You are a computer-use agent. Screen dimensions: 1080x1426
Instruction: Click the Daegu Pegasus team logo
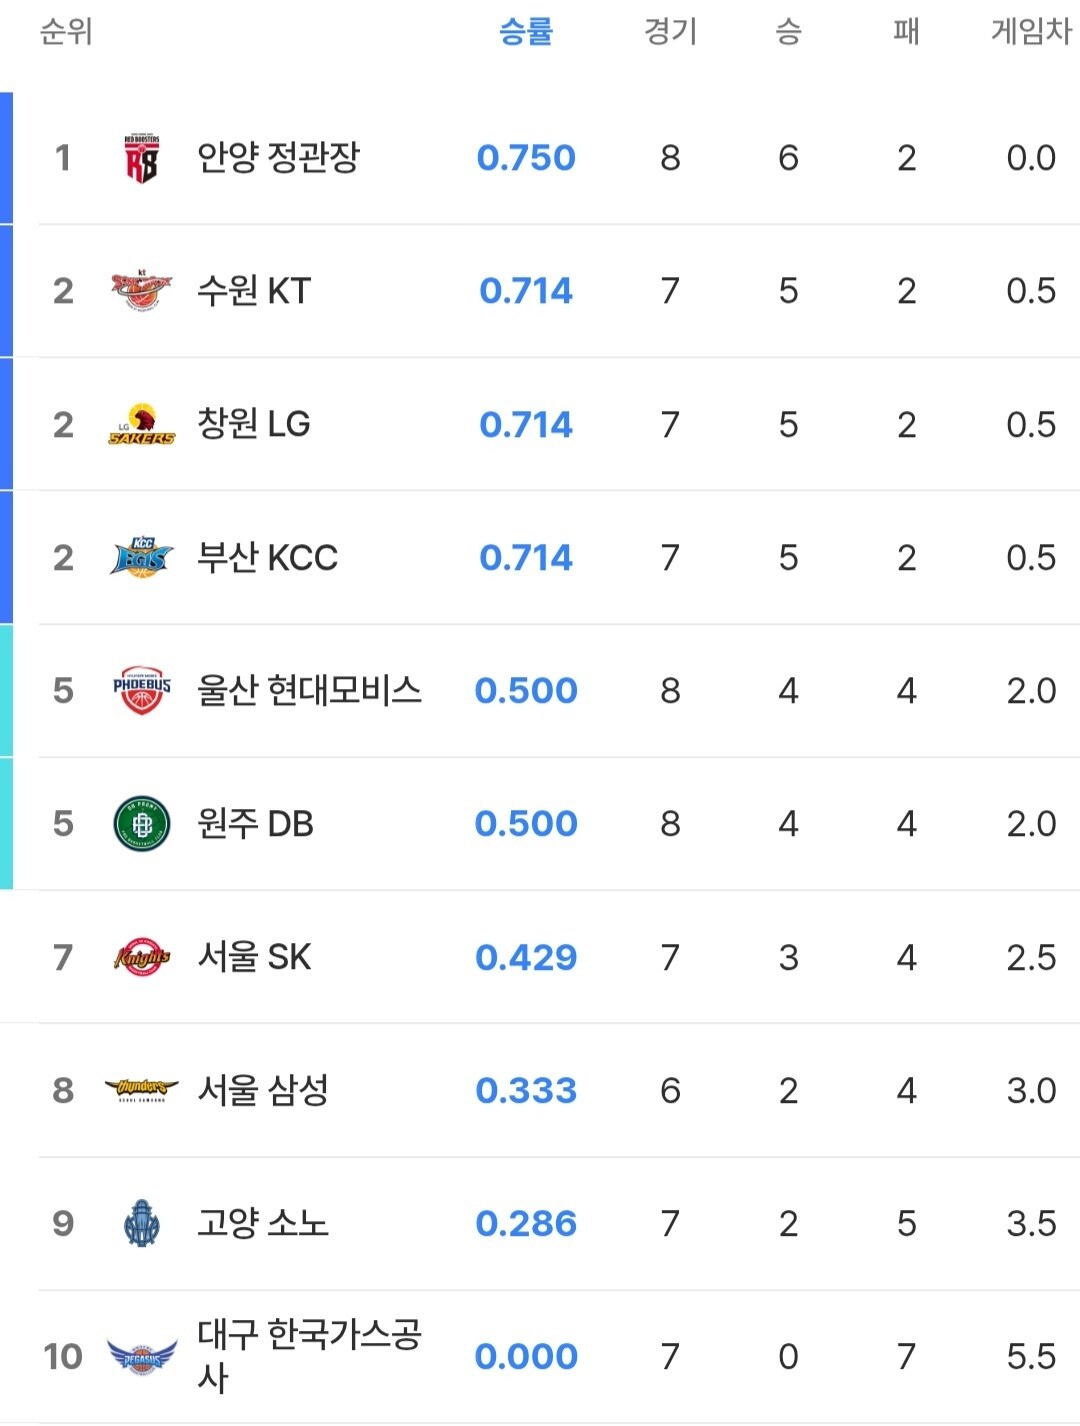coord(141,1357)
